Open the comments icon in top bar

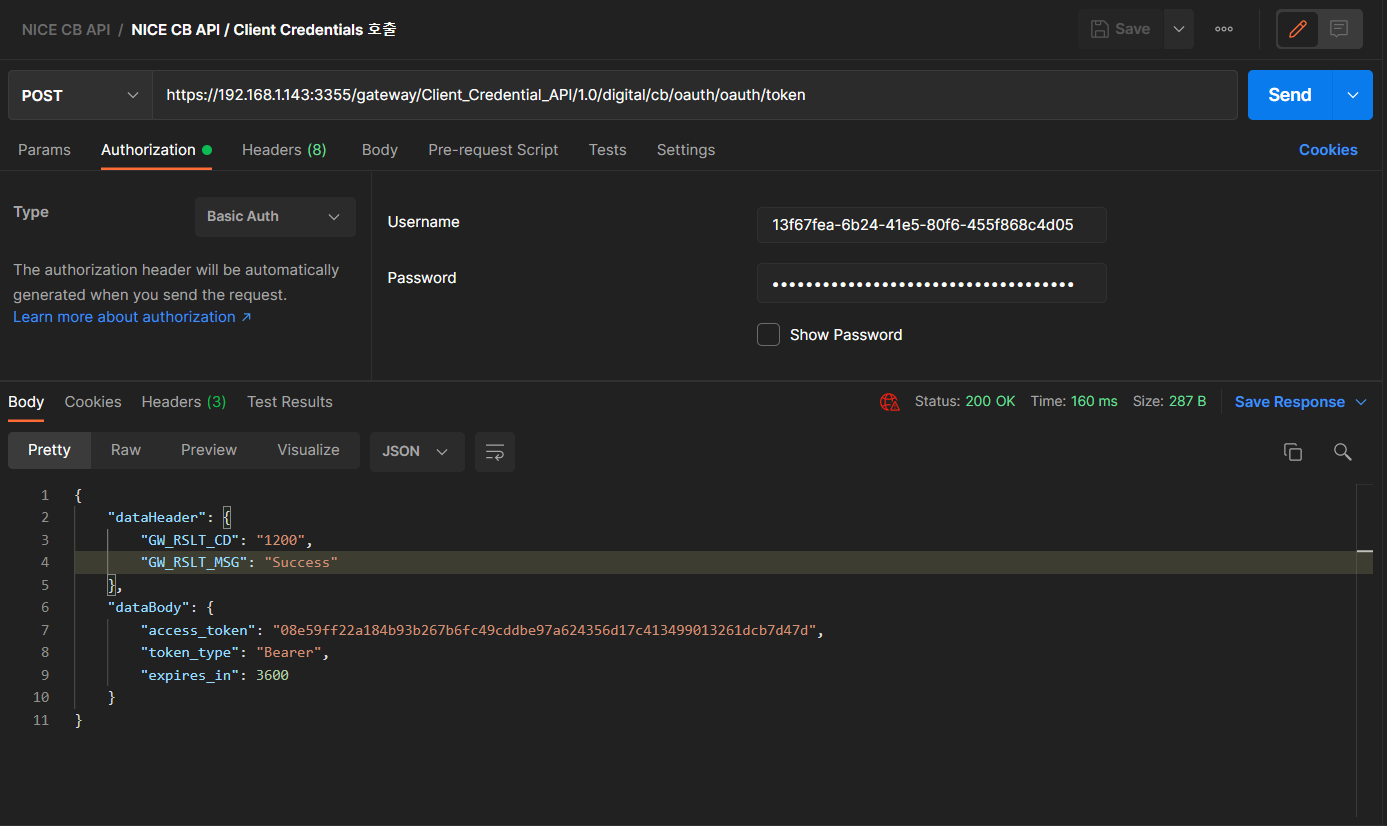click(1339, 29)
